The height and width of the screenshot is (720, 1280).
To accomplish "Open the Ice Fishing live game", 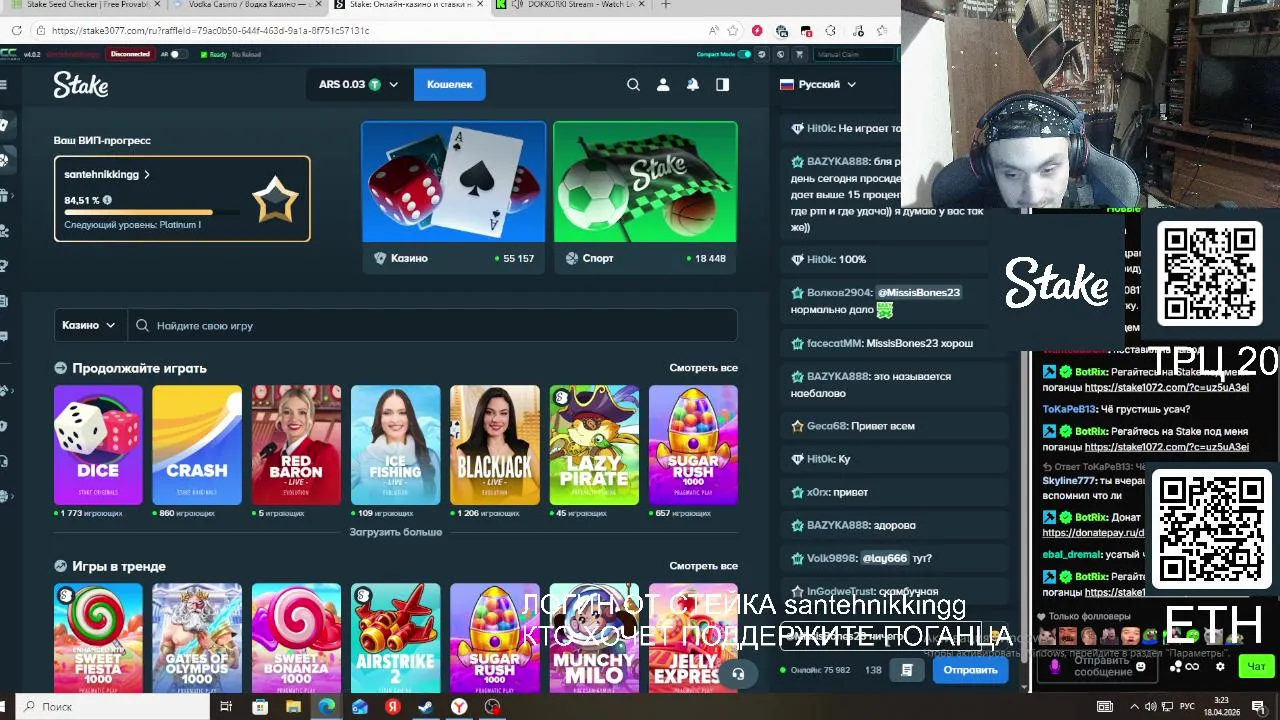I will coord(395,445).
